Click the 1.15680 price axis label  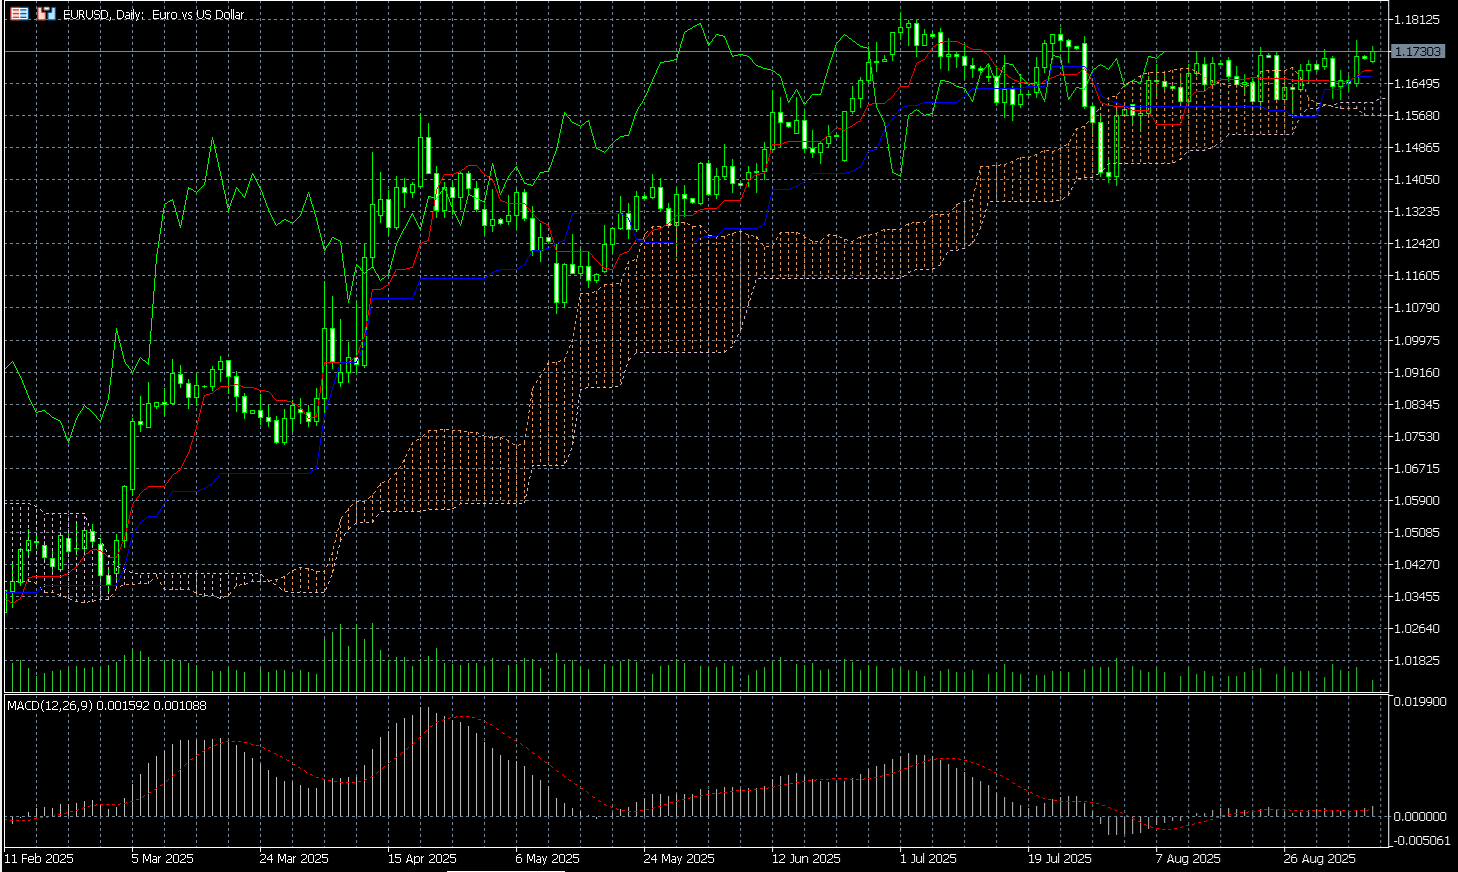[1416, 116]
